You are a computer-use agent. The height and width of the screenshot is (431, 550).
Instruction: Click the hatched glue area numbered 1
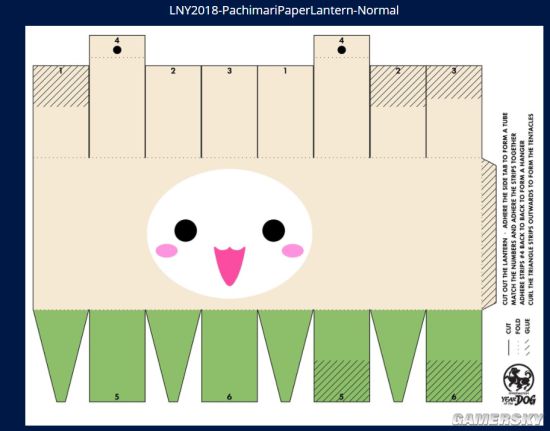(x=61, y=86)
